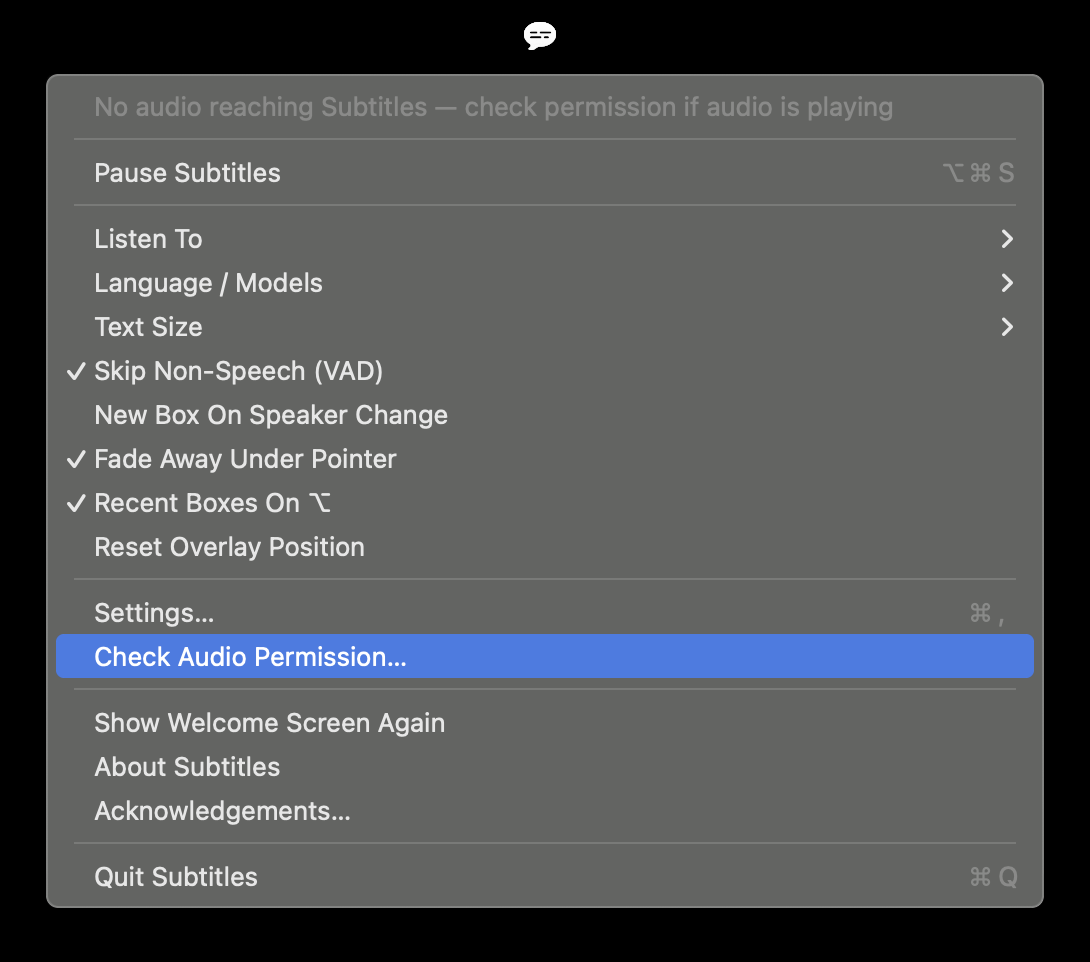Image resolution: width=1090 pixels, height=962 pixels.
Task: Choose Reset Overlay Position
Action: click(x=545, y=547)
